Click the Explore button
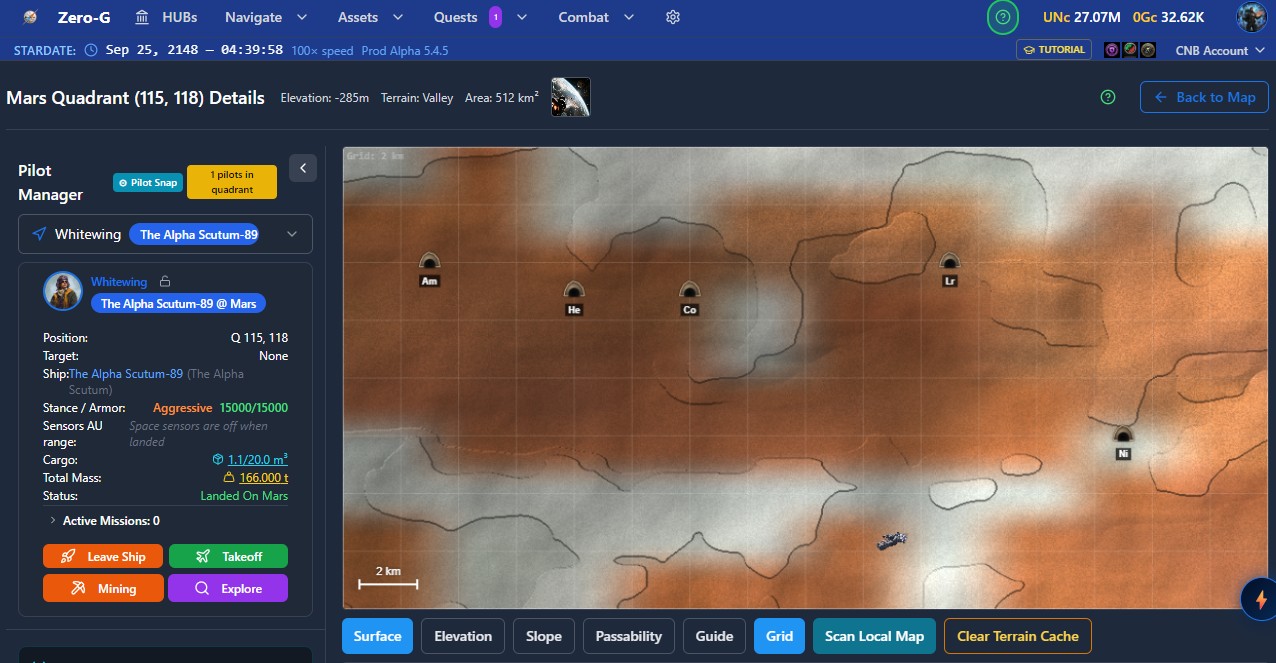The height and width of the screenshot is (663, 1276). [x=228, y=588]
